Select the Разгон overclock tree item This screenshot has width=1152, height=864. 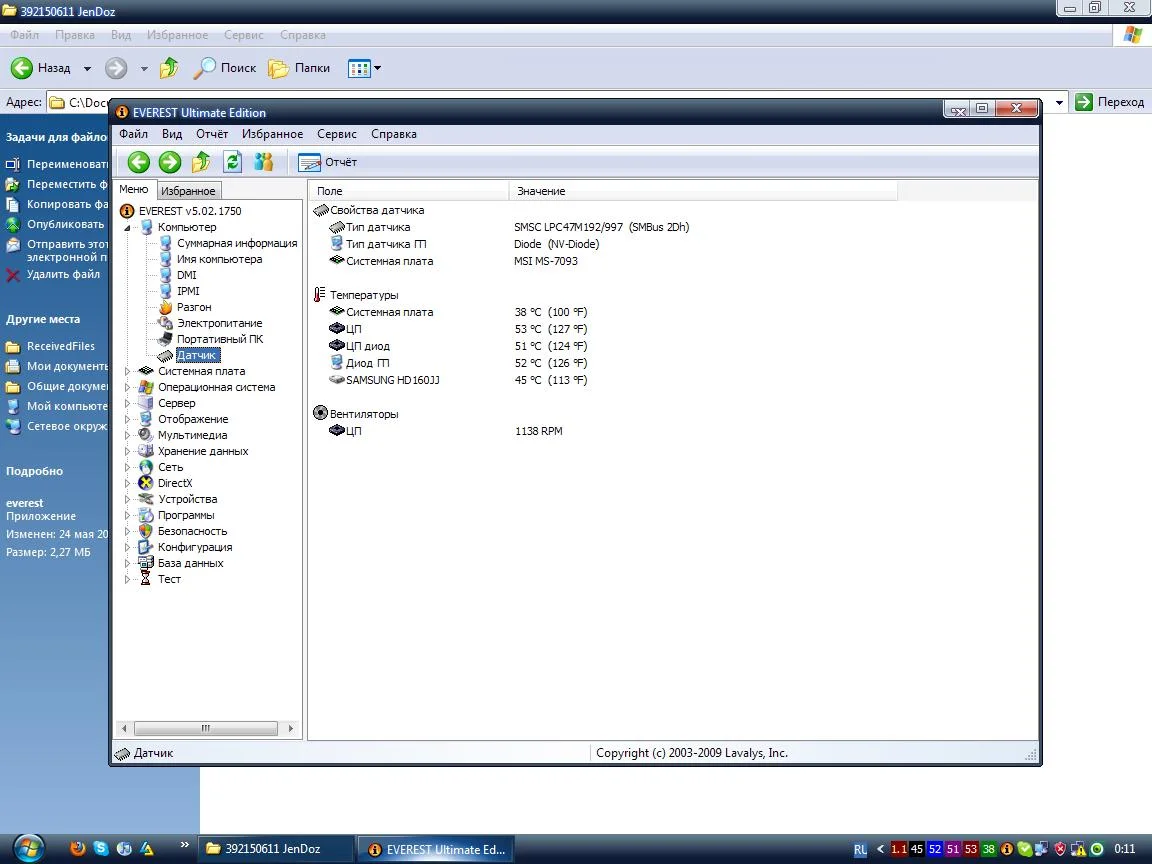coord(193,307)
